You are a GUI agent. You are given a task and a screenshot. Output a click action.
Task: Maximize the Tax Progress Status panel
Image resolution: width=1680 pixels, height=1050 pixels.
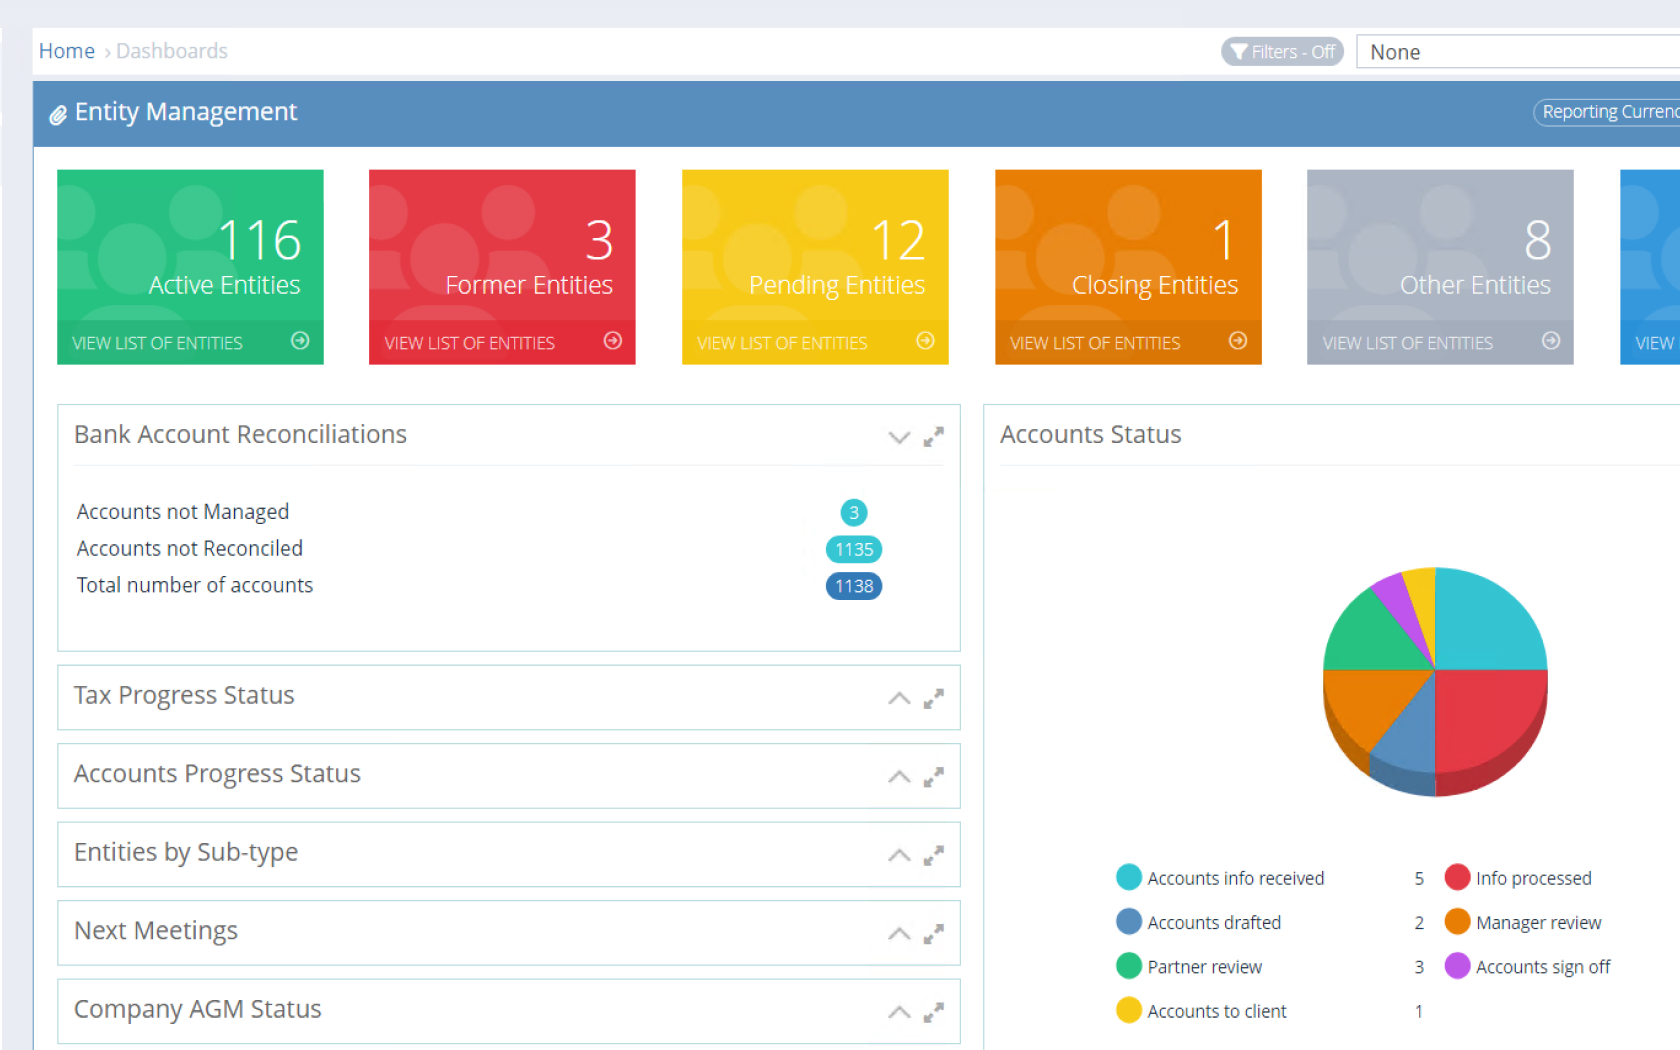(x=934, y=699)
